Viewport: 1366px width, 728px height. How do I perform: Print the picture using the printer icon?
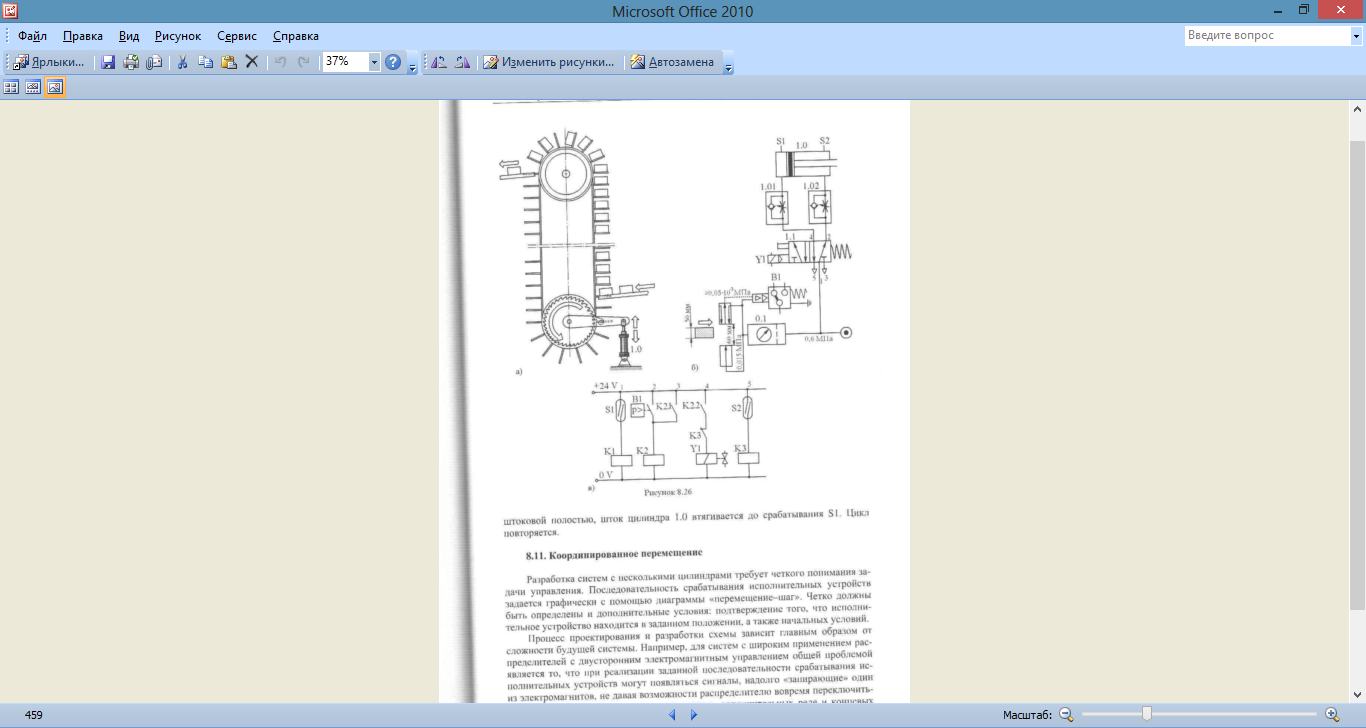pyautogui.click(x=131, y=62)
